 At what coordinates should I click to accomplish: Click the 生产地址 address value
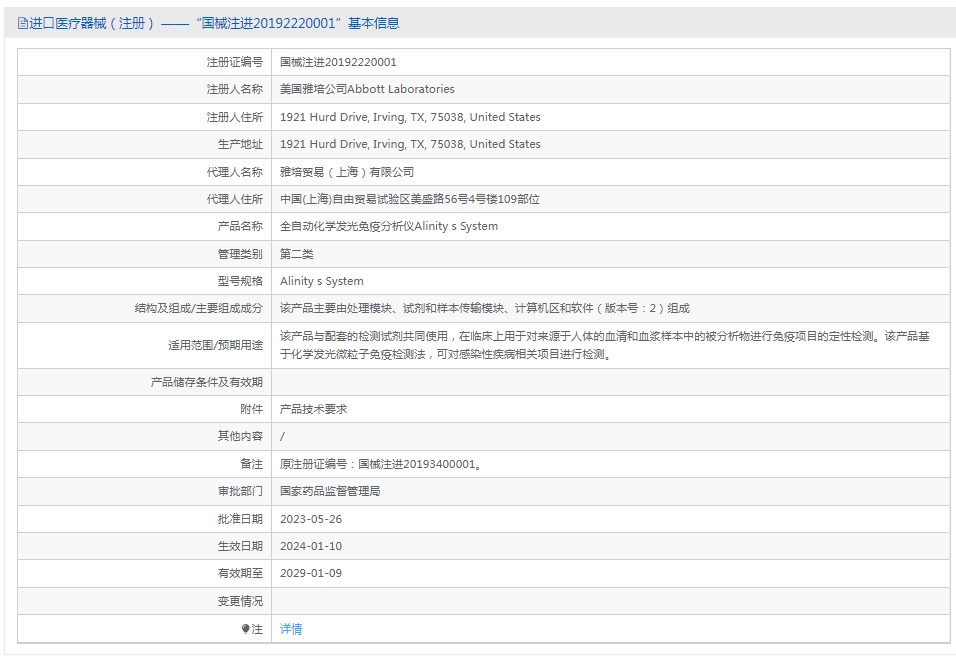click(410, 144)
